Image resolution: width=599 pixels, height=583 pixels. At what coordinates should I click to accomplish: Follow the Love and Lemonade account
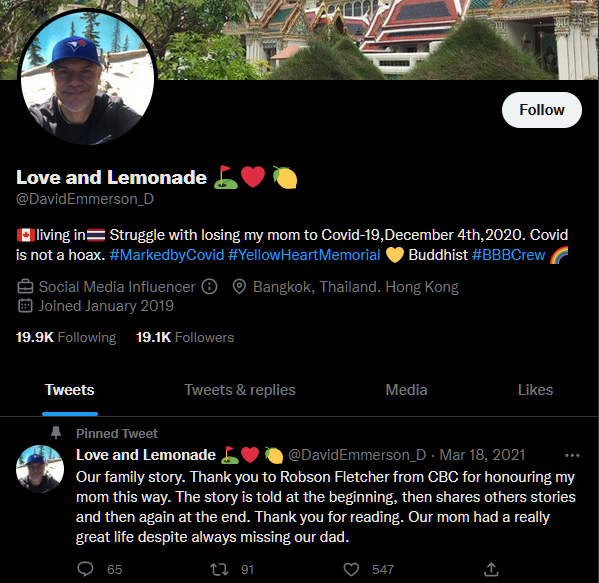[542, 110]
